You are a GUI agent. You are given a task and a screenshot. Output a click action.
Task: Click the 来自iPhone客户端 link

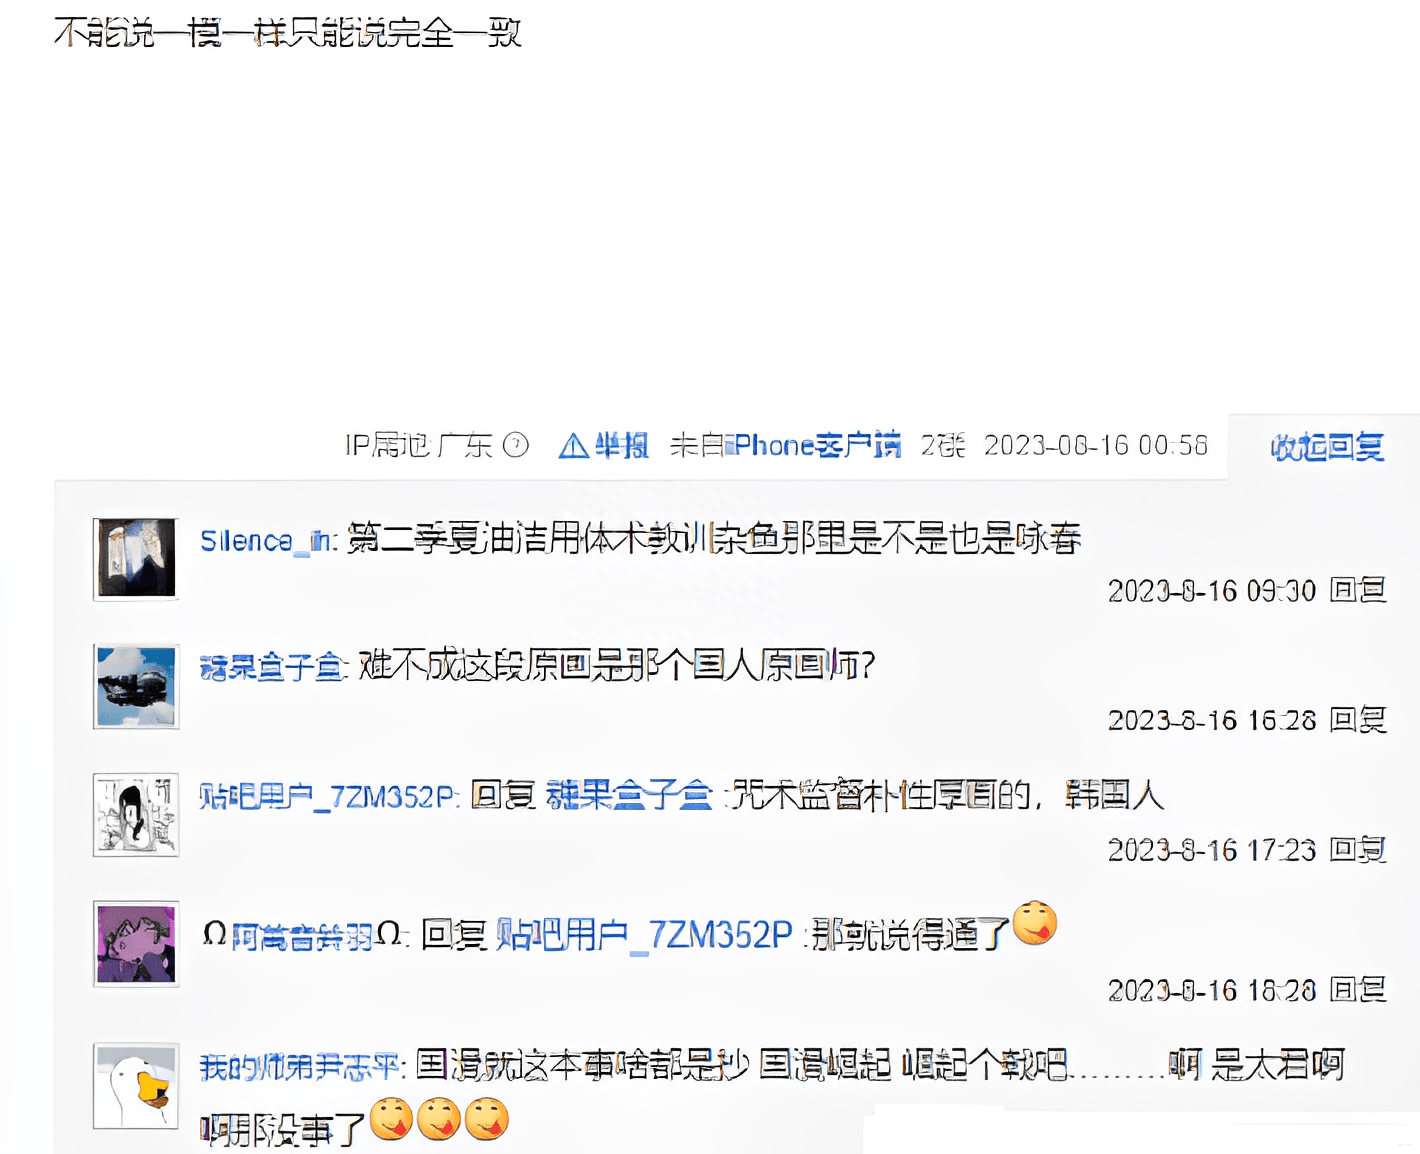pyautogui.click(x=786, y=445)
